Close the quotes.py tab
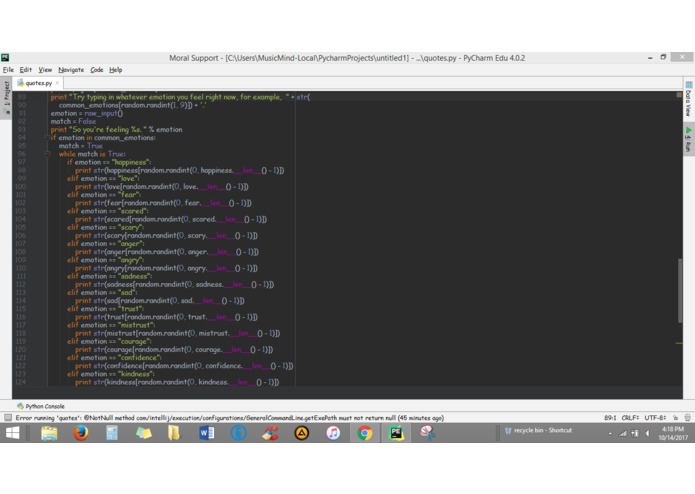The width and height of the screenshot is (695, 494). coord(57,83)
